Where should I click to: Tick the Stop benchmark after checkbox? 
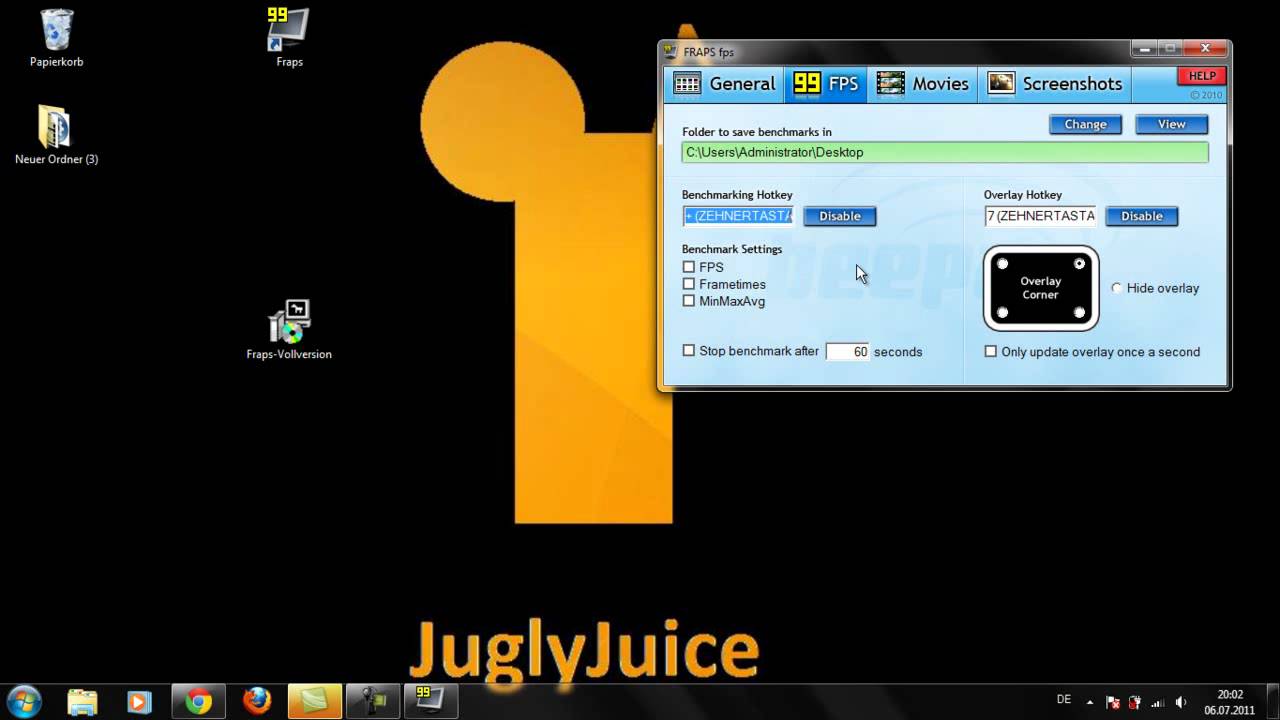689,351
